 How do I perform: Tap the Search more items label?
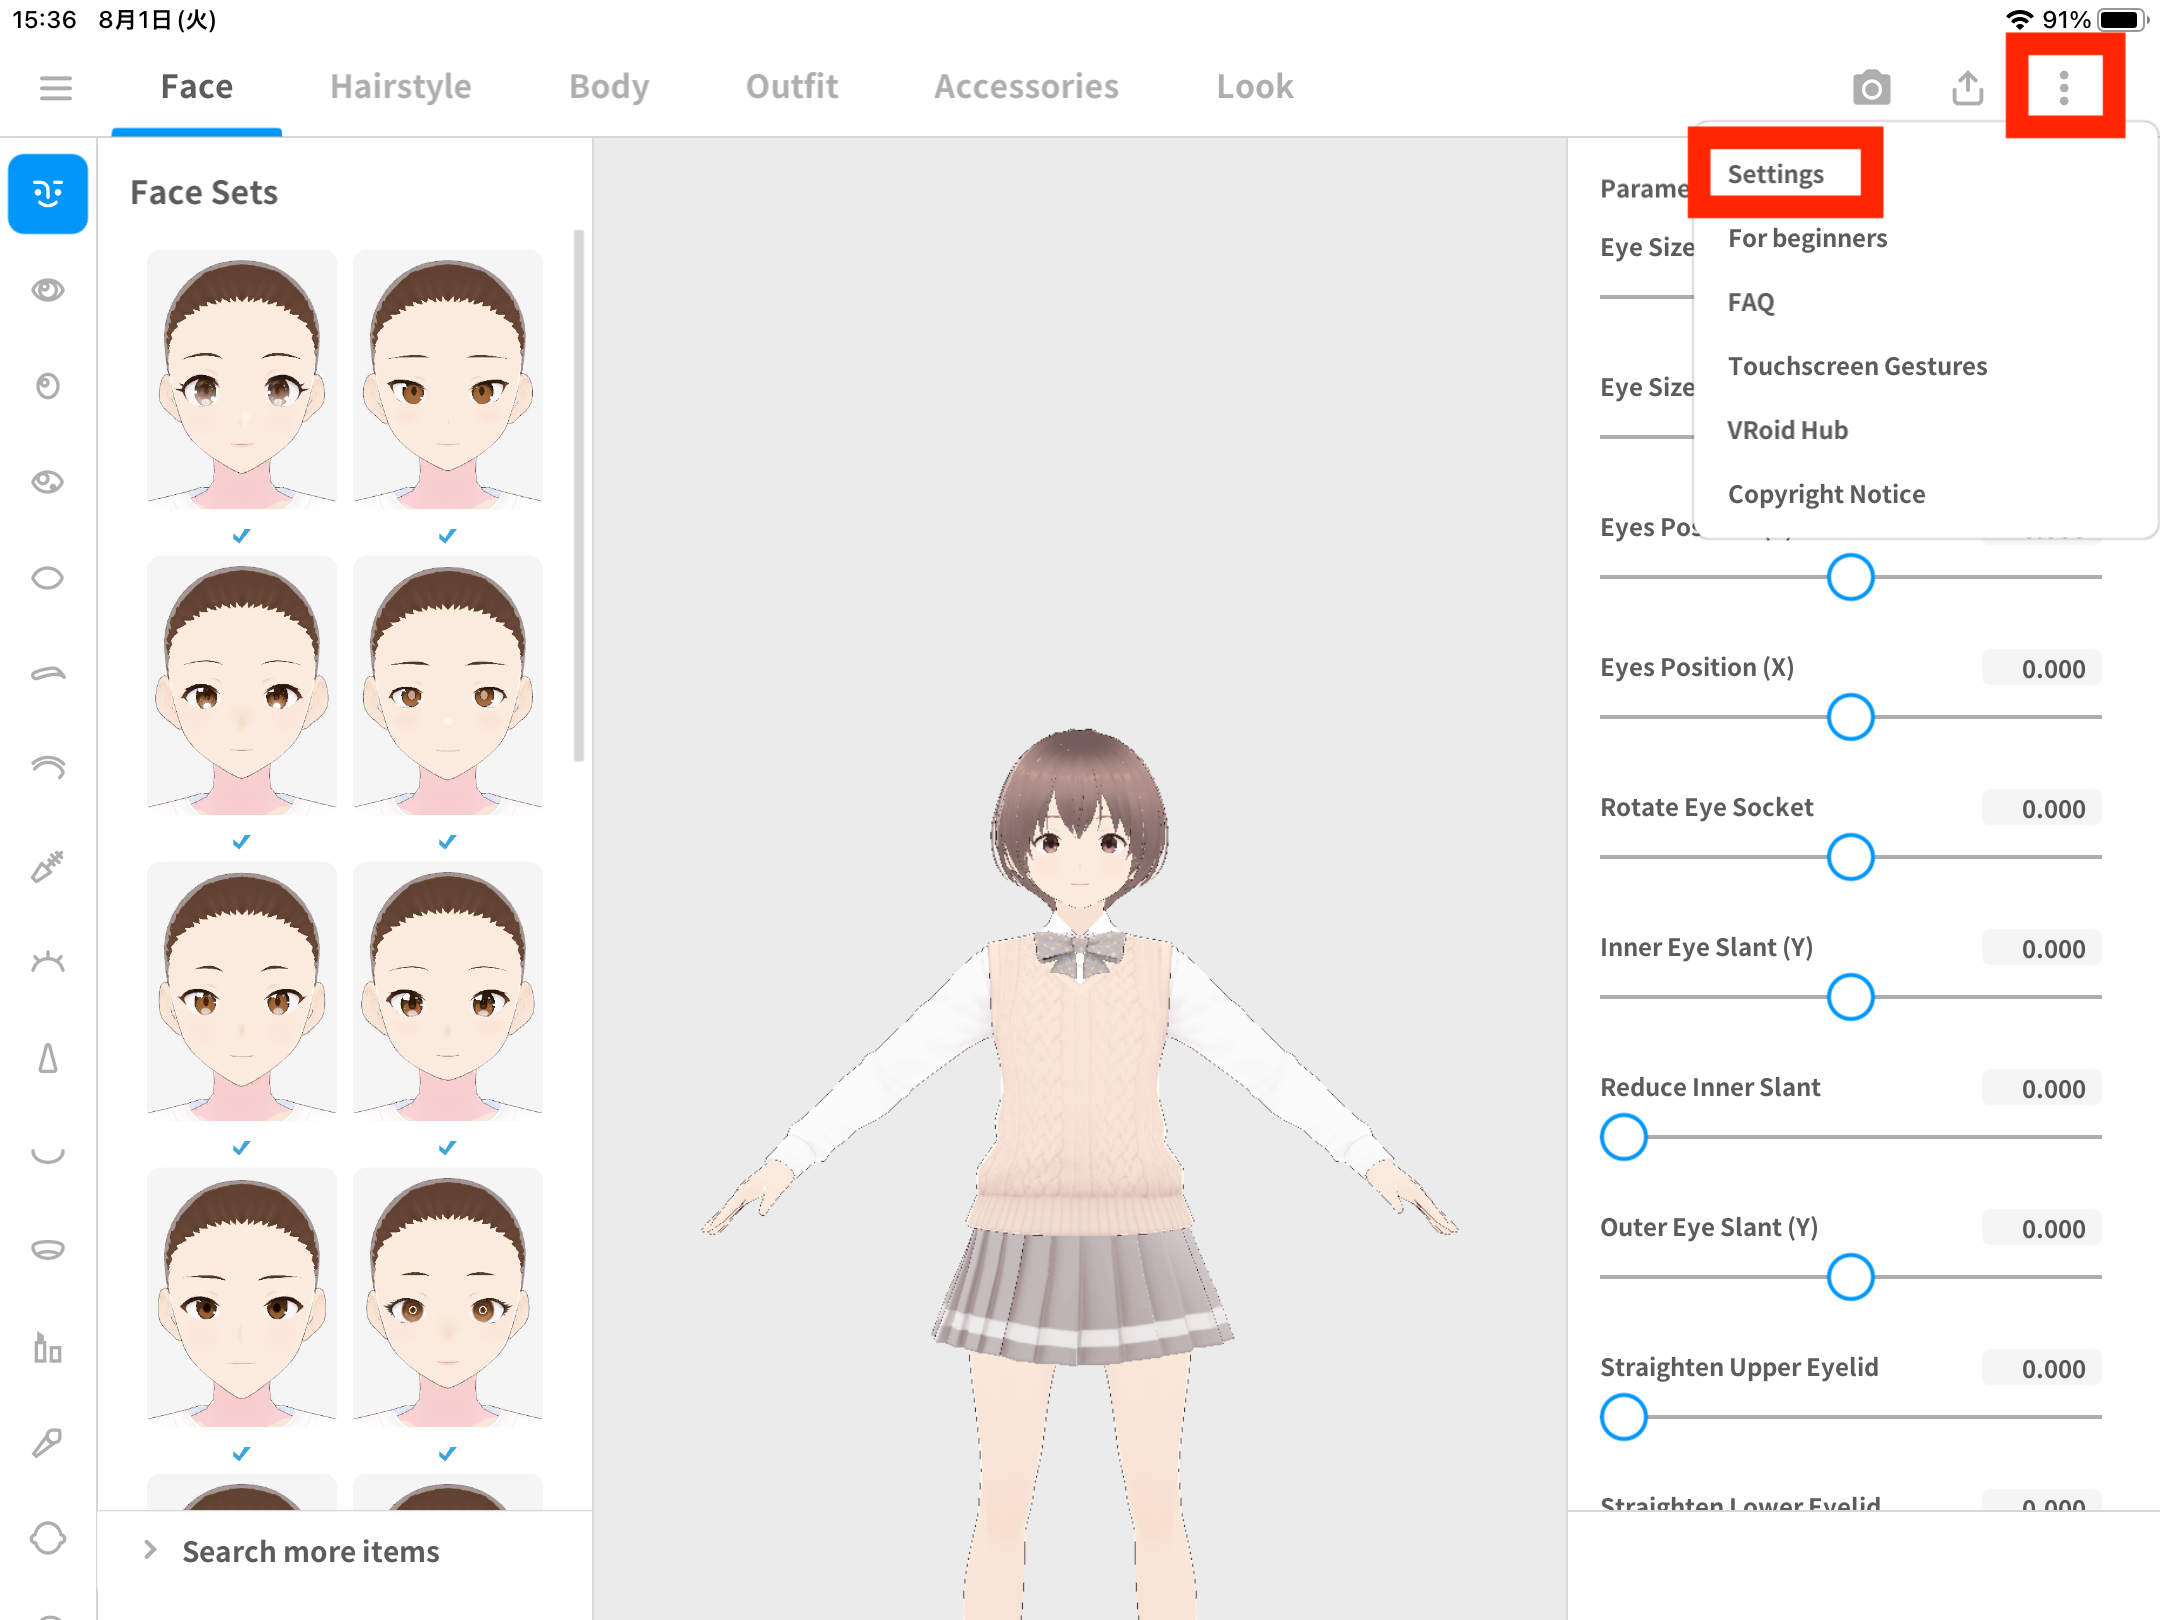coord(311,1551)
